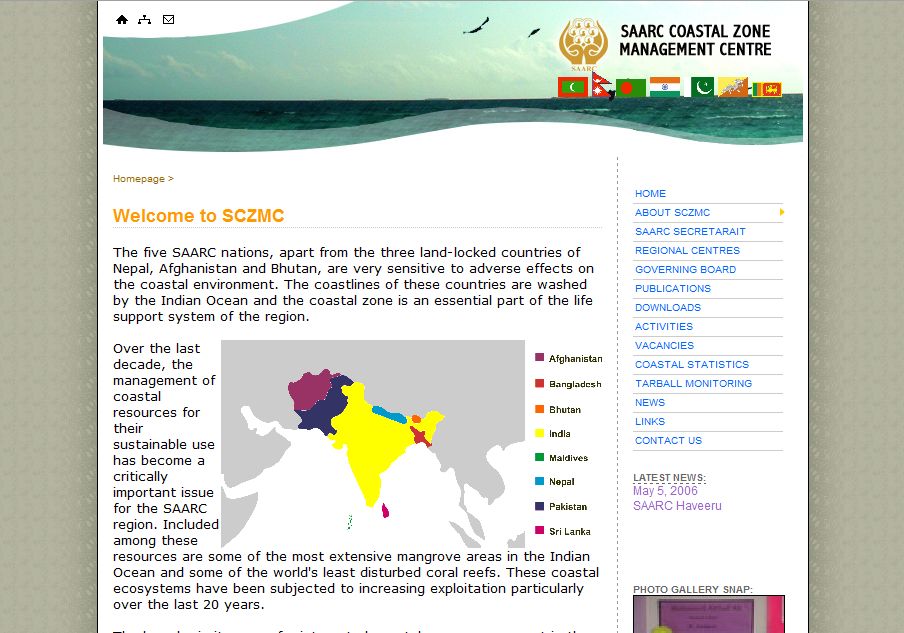
Task: Click the "LATEST NEWS:" label
Action: (669, 478)
